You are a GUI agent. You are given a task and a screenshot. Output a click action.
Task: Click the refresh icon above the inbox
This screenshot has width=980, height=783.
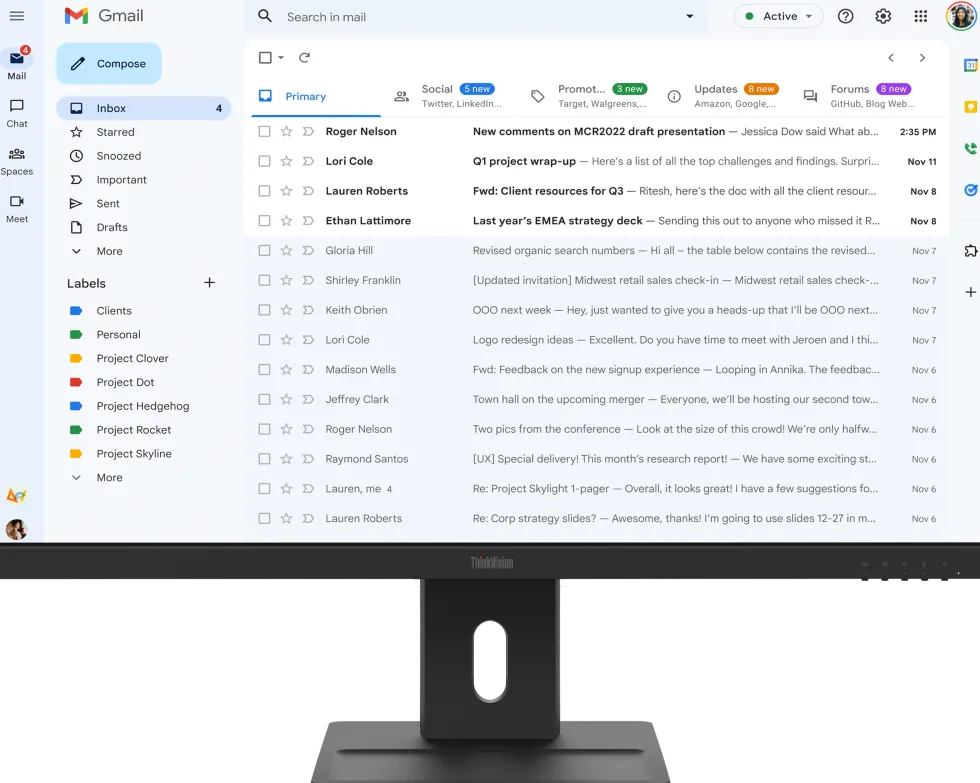coord(304,57)
